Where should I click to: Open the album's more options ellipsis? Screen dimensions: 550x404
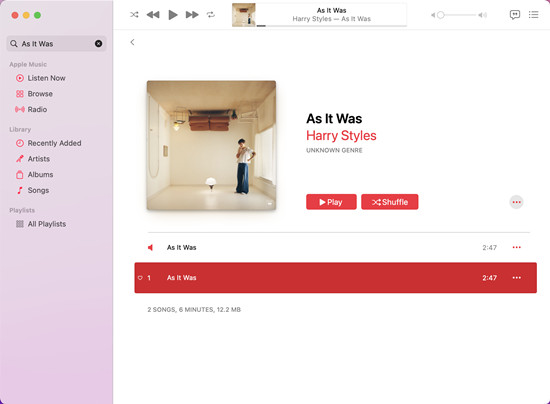tap(516, 202)
